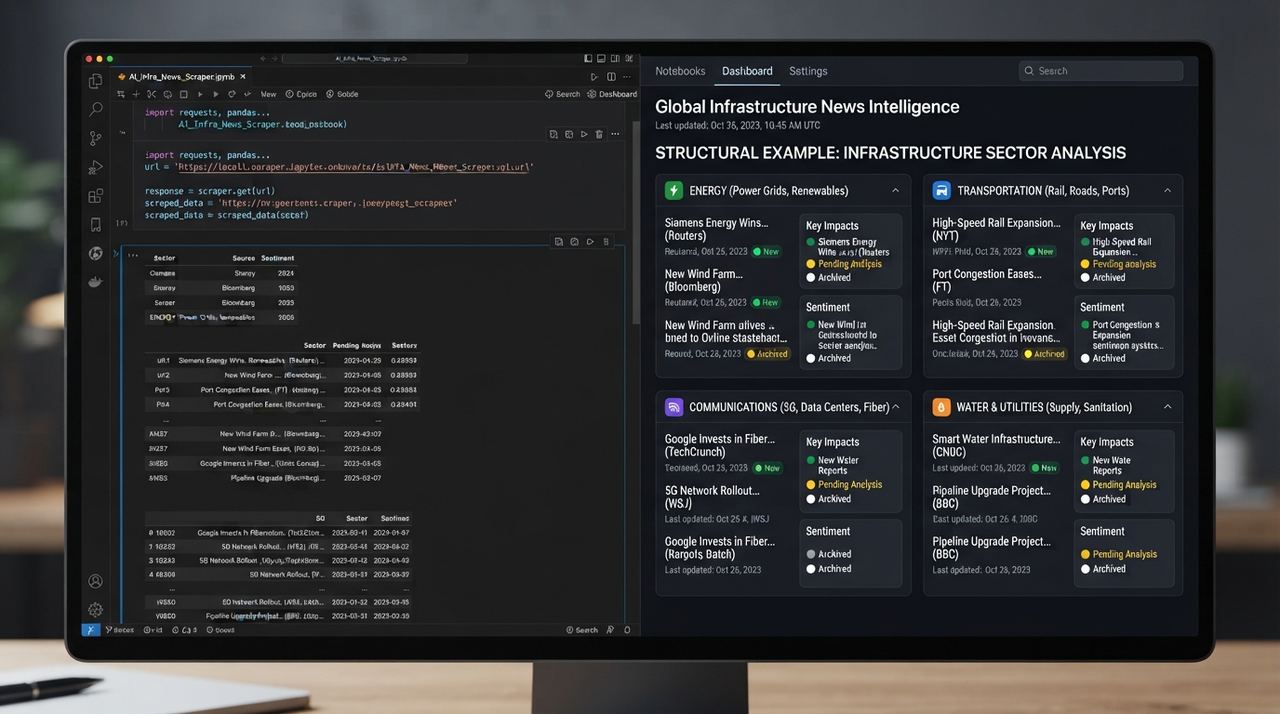The image size is (1280, 714).
Task: Click the delete cell trash icon
Action: point(599,134)
